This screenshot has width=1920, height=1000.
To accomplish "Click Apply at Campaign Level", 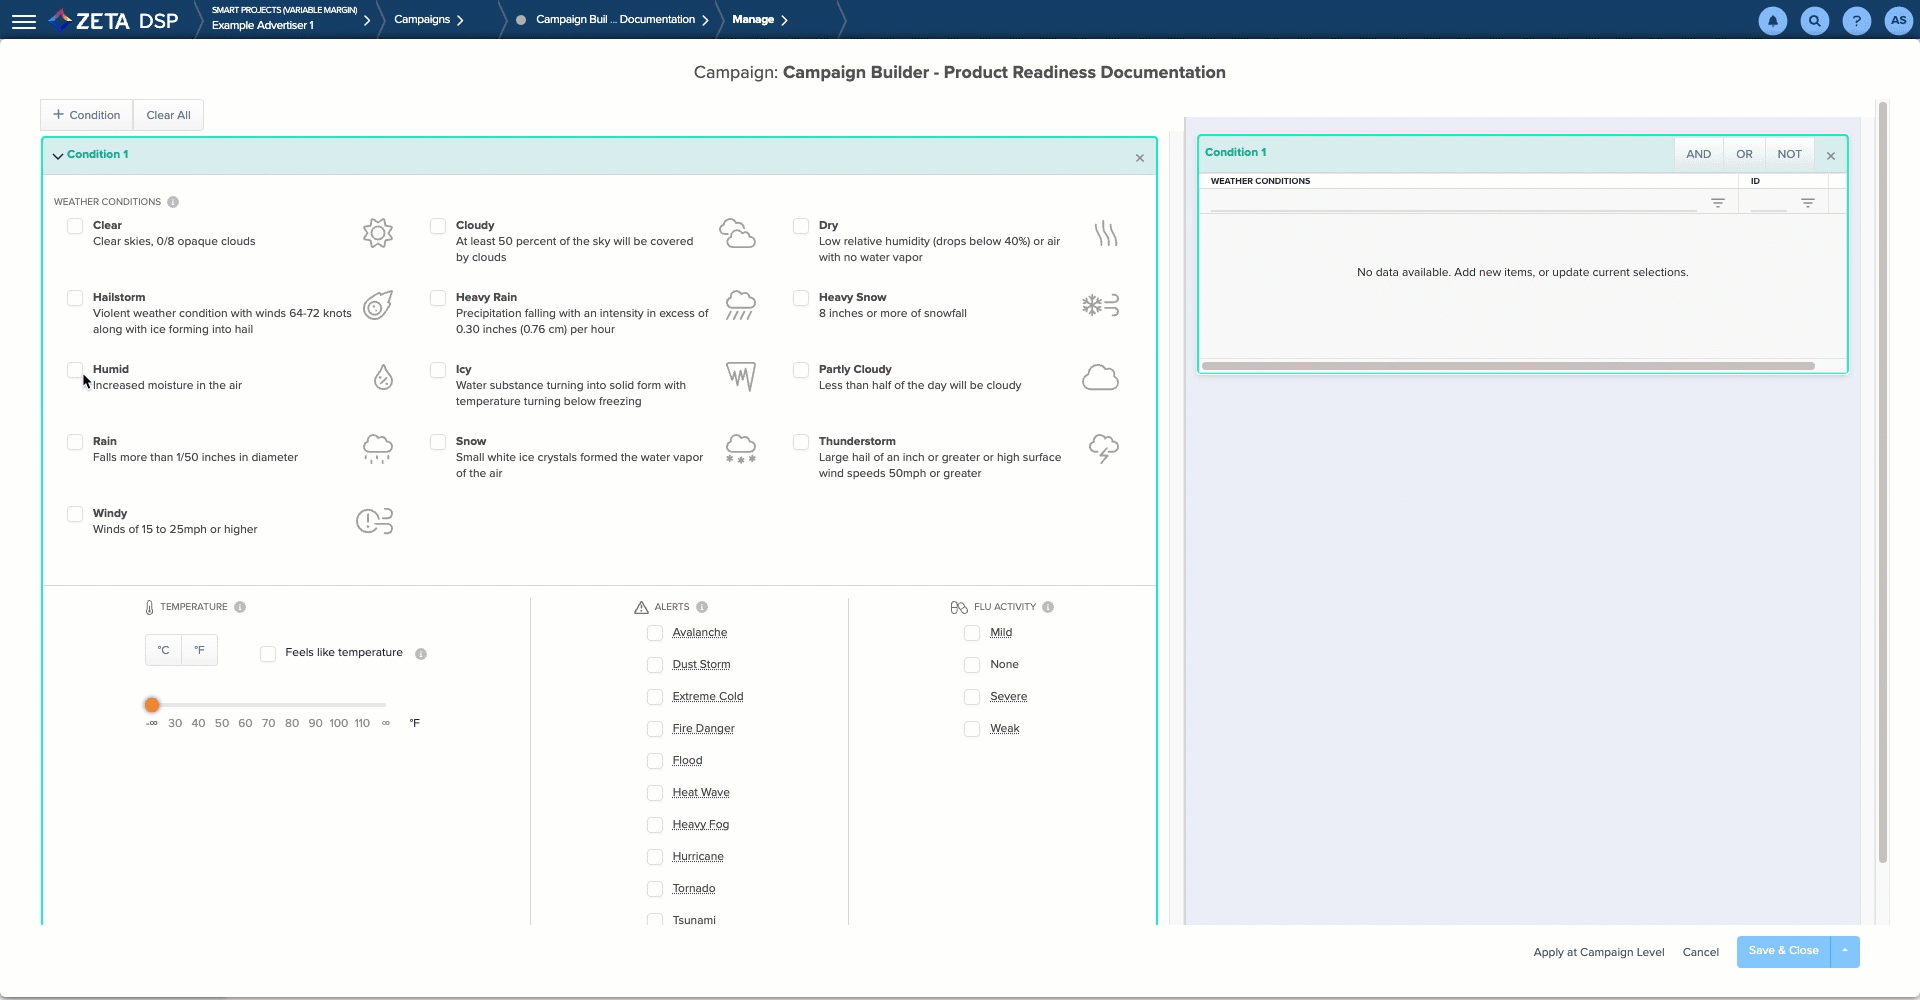I will pyautogui.click(x=1598, y=952).
